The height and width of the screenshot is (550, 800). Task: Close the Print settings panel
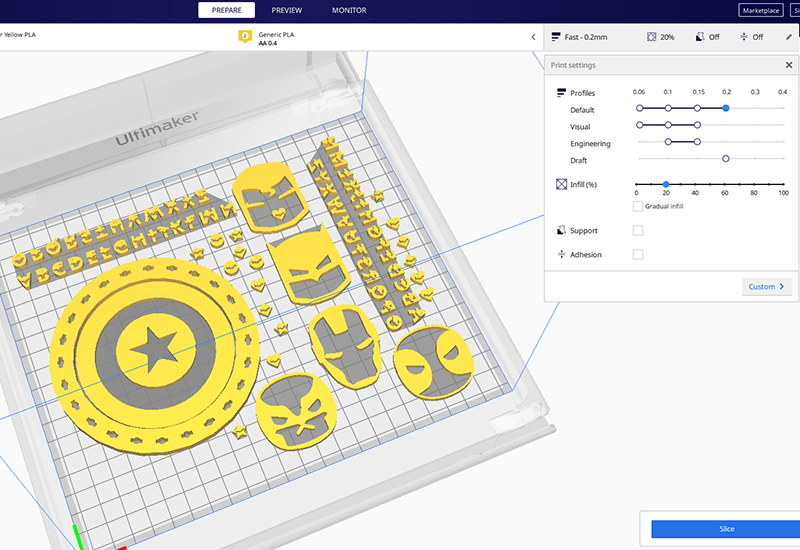point(788,65)
